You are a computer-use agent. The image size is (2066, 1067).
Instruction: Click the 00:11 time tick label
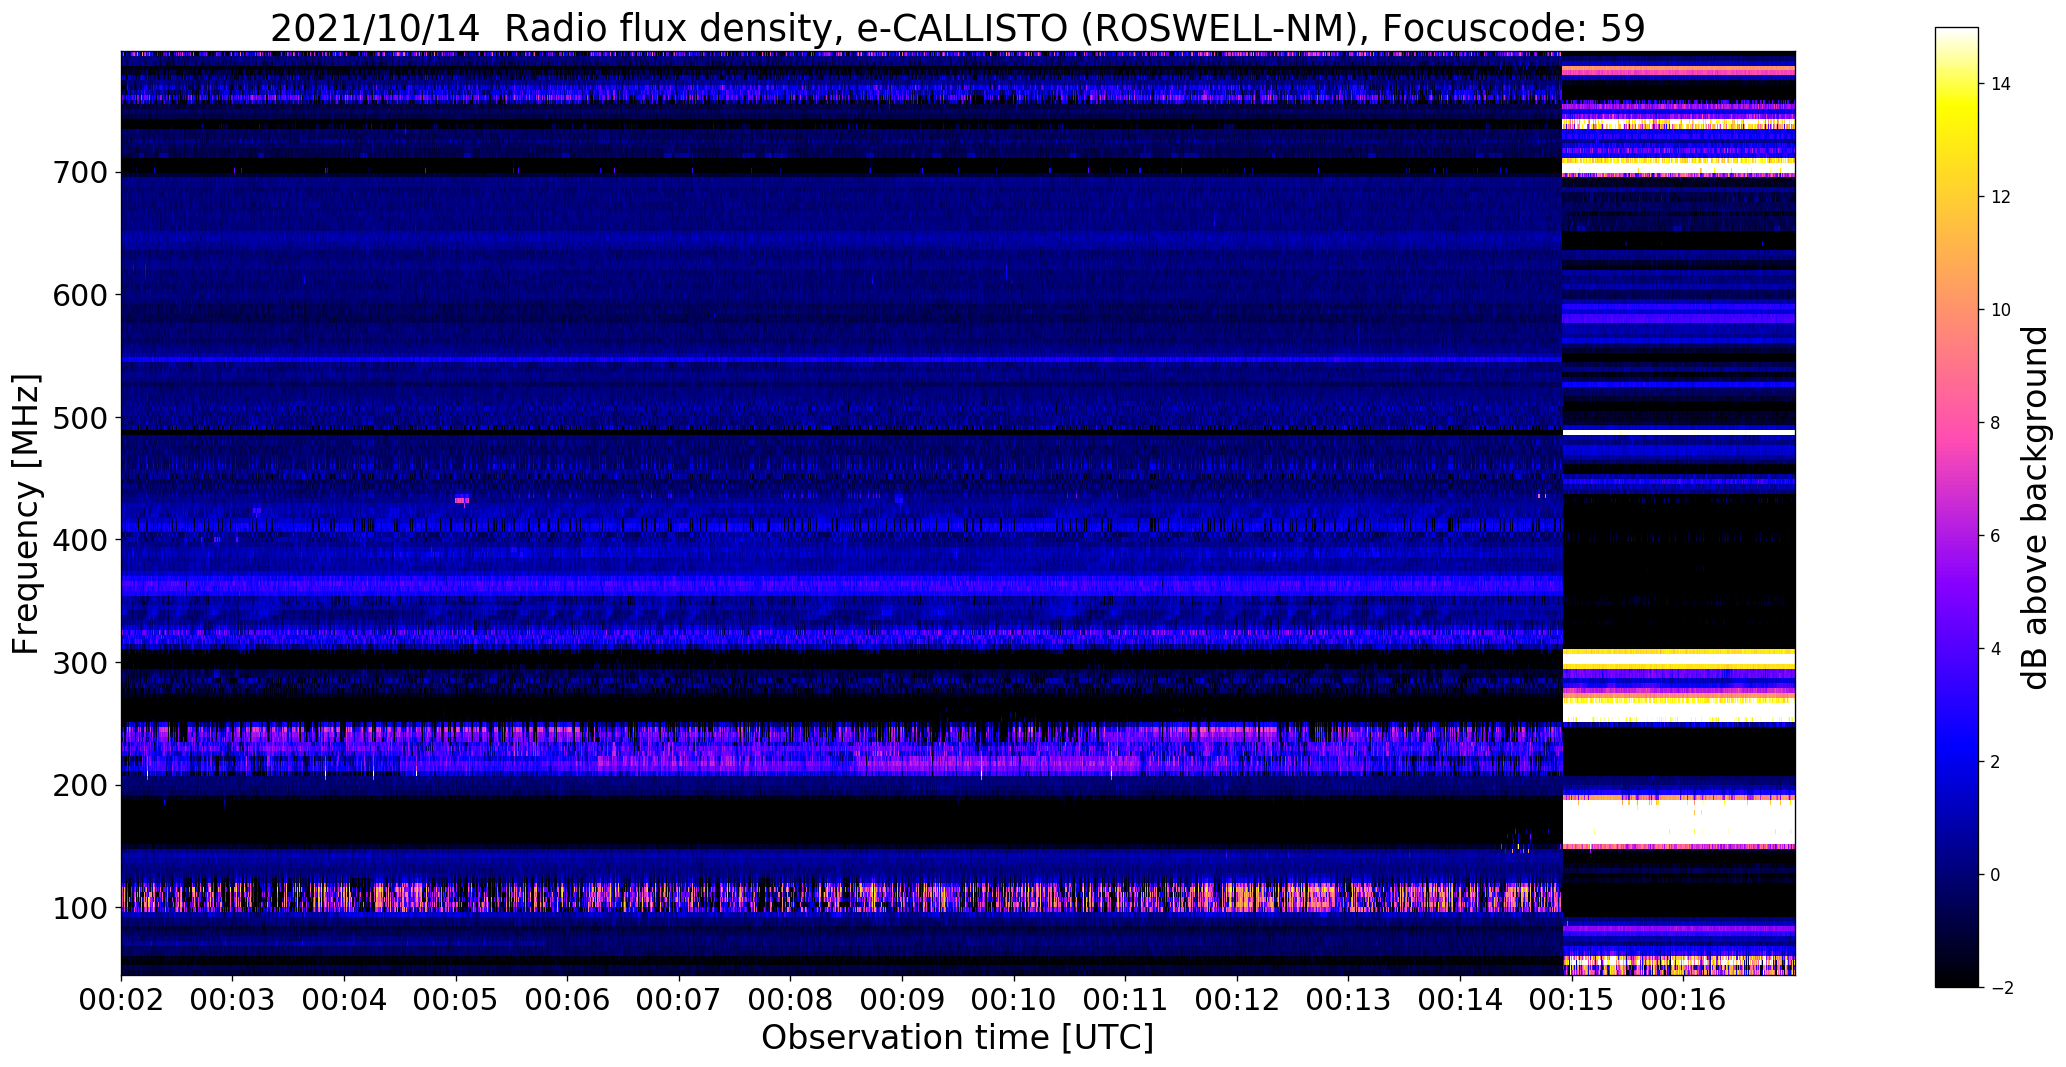(x=1126, y=998)
